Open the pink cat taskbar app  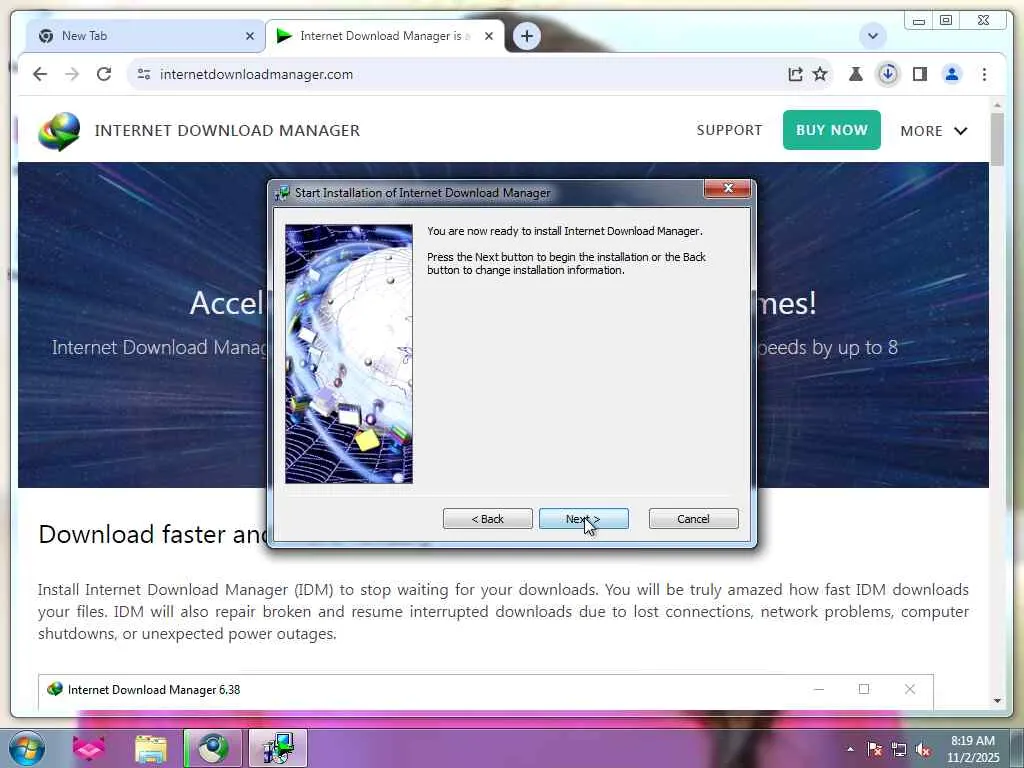point(89,748)
